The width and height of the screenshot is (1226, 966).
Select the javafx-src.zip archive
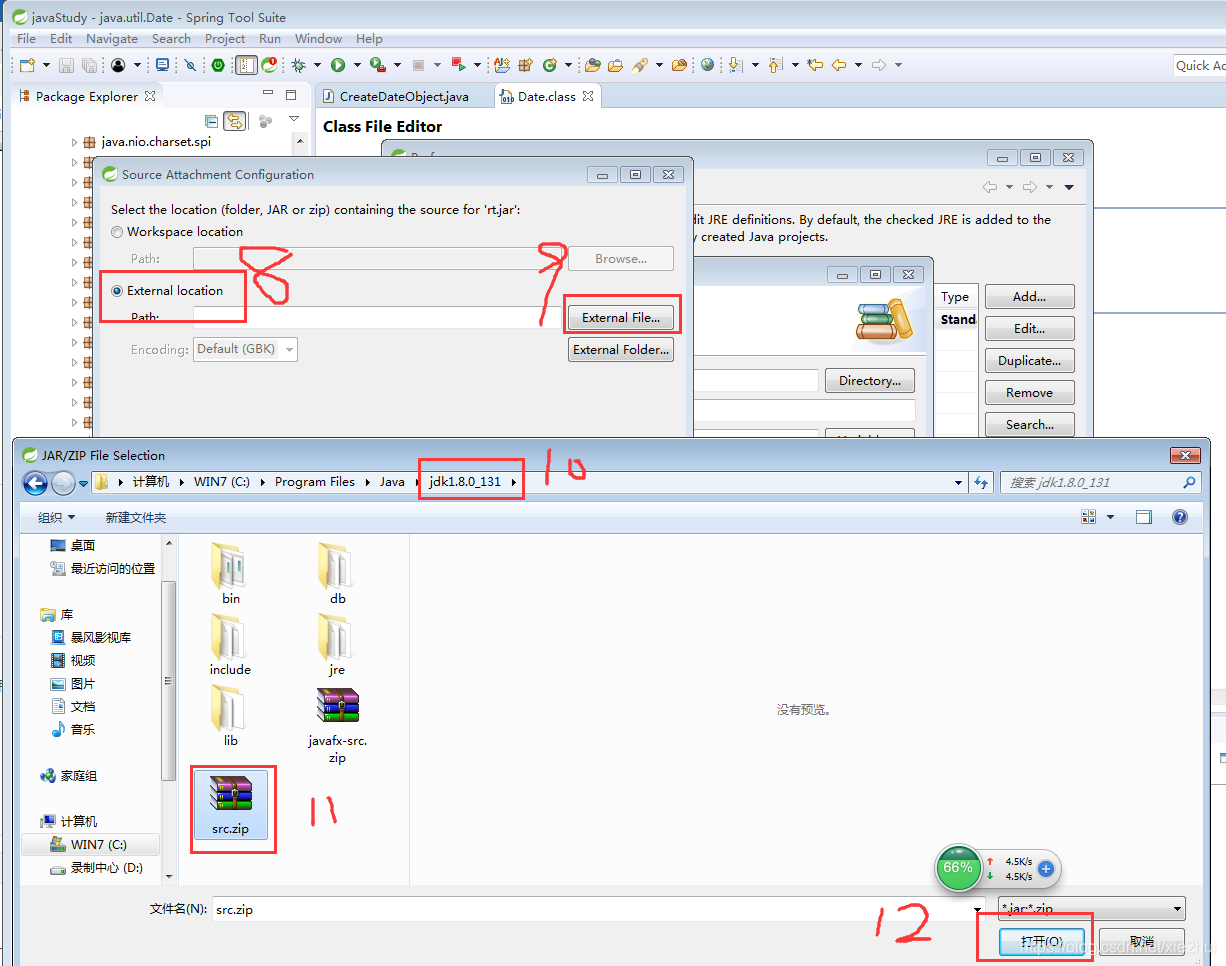[x=337, y=725]
